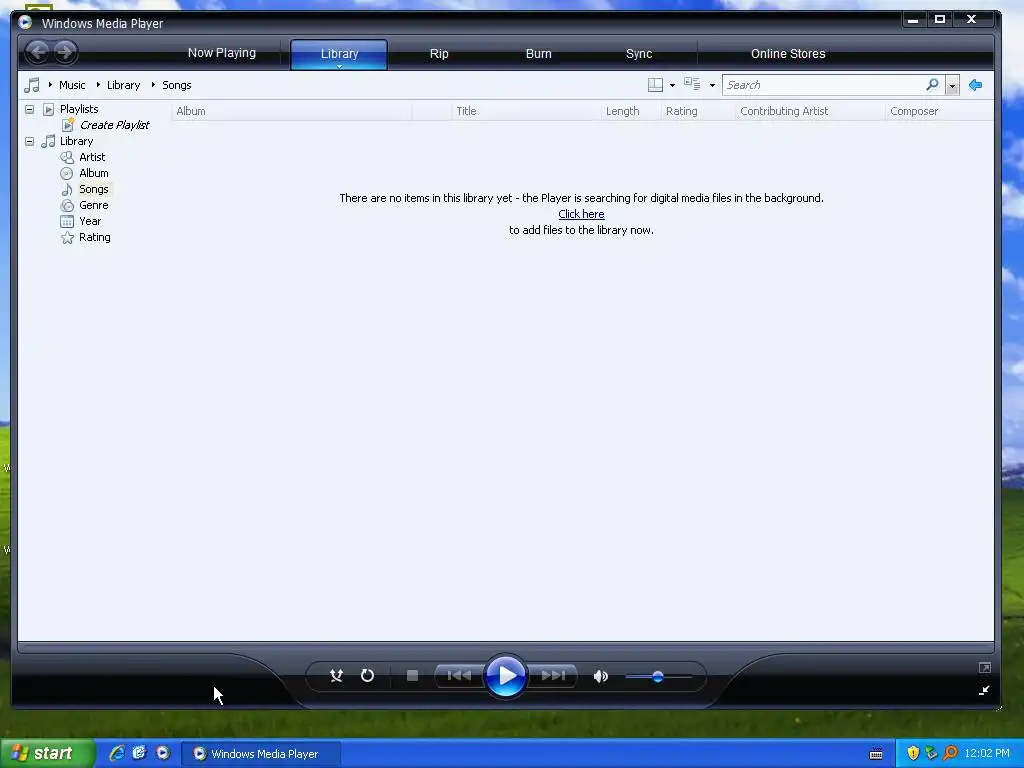The width and height of the screenshot is (1024, 768).
Task: Click the Contributing Artist column header
Action: [x=810, y=111]
